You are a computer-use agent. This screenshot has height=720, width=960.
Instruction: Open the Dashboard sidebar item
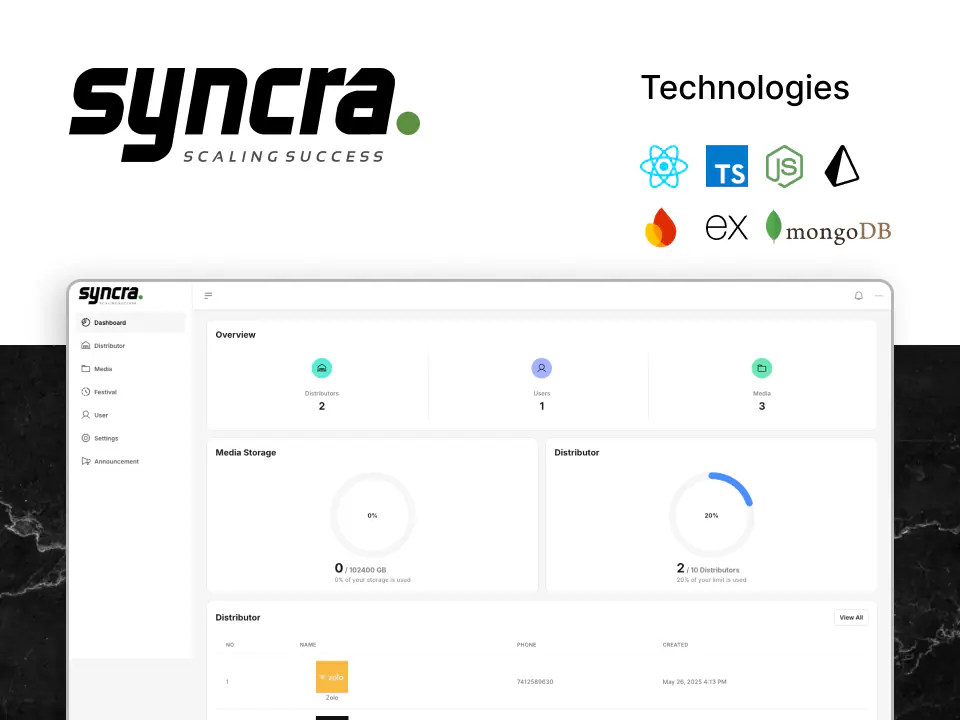(x=130, y=323)
